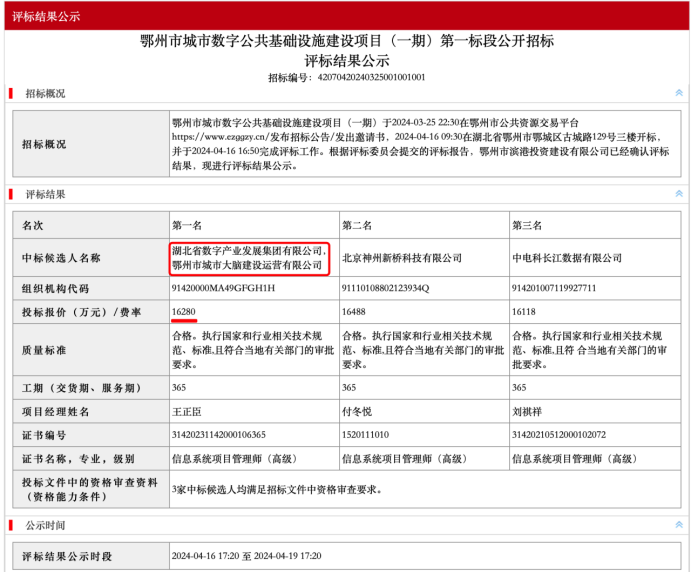This screenshot has height=572, width=692.
Task: Click the 证书编号 row label
Action: point(44,435)
